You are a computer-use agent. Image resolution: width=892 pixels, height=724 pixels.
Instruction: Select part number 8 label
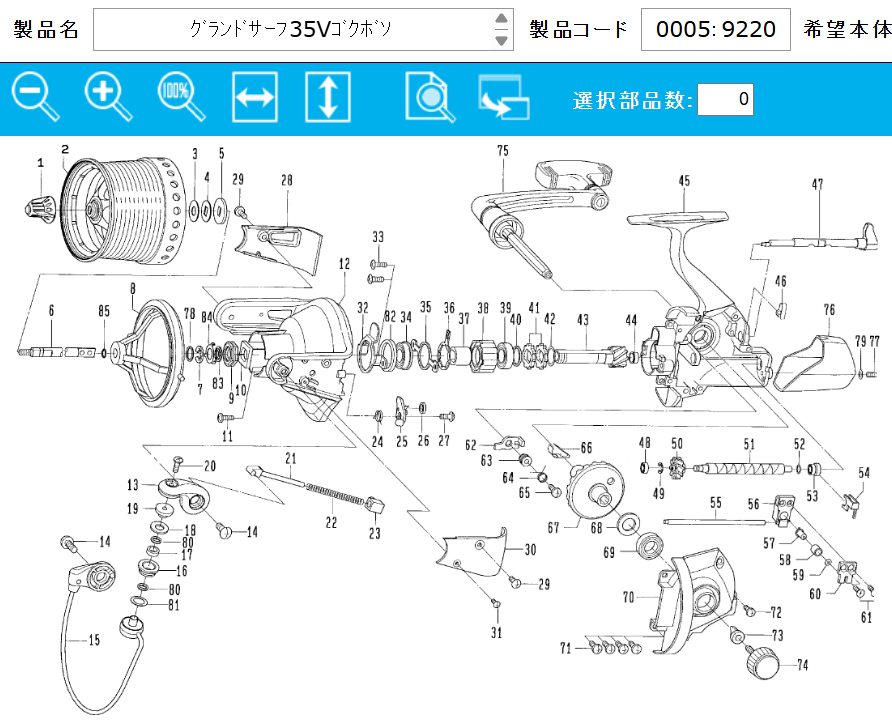[x=133, y=288]
